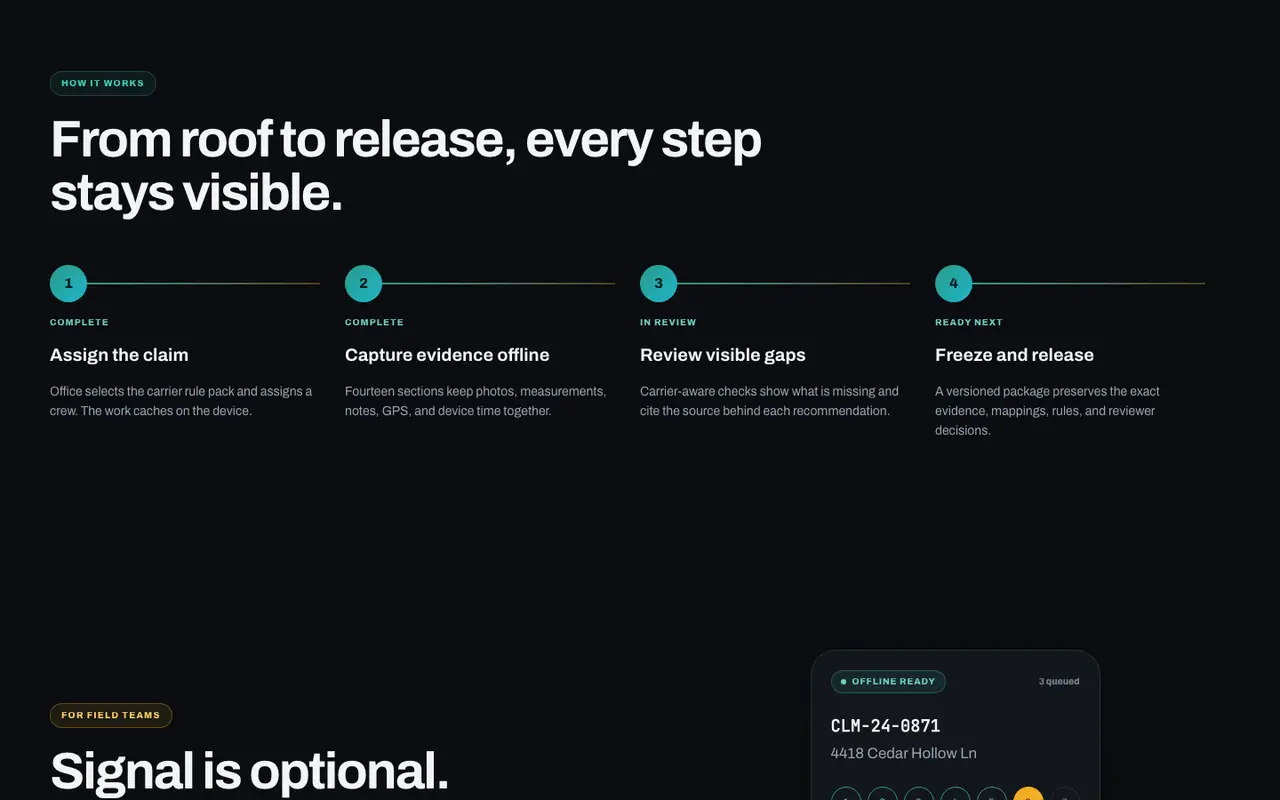Click the OFFLINE READY status pill
Screen dimensions: 1280x800
pyautogui.click(x=888, y=682)
